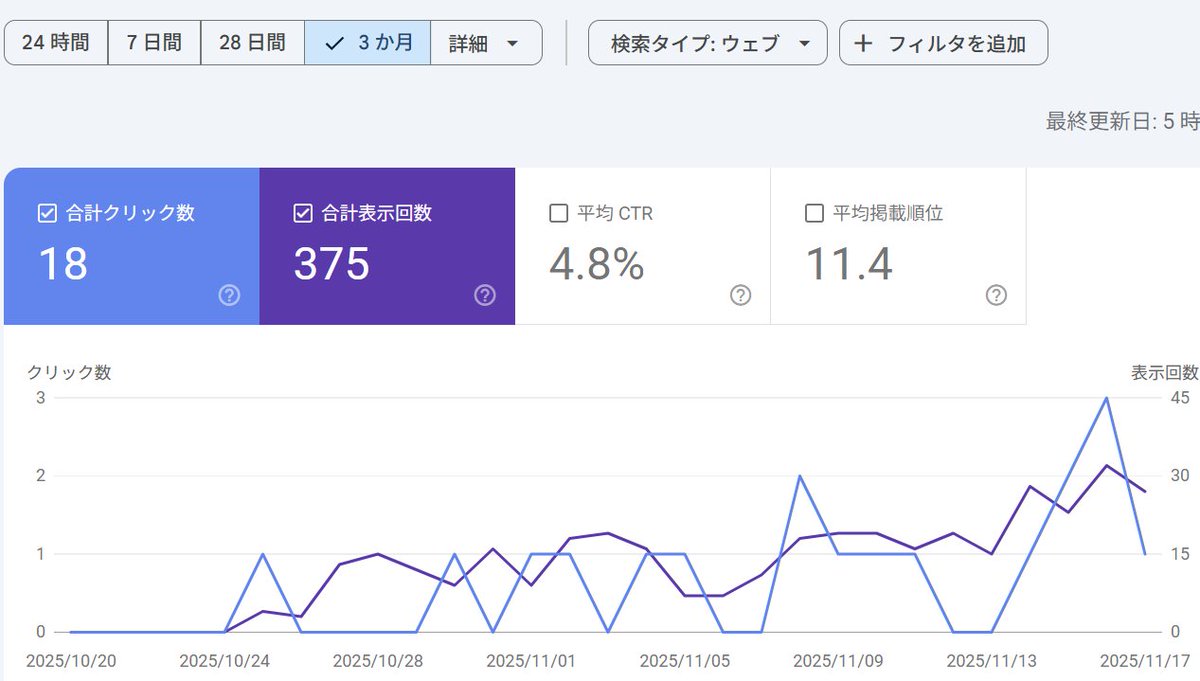
Task: Click the average CTR value 4.8%
Action: tap(596, 264)
